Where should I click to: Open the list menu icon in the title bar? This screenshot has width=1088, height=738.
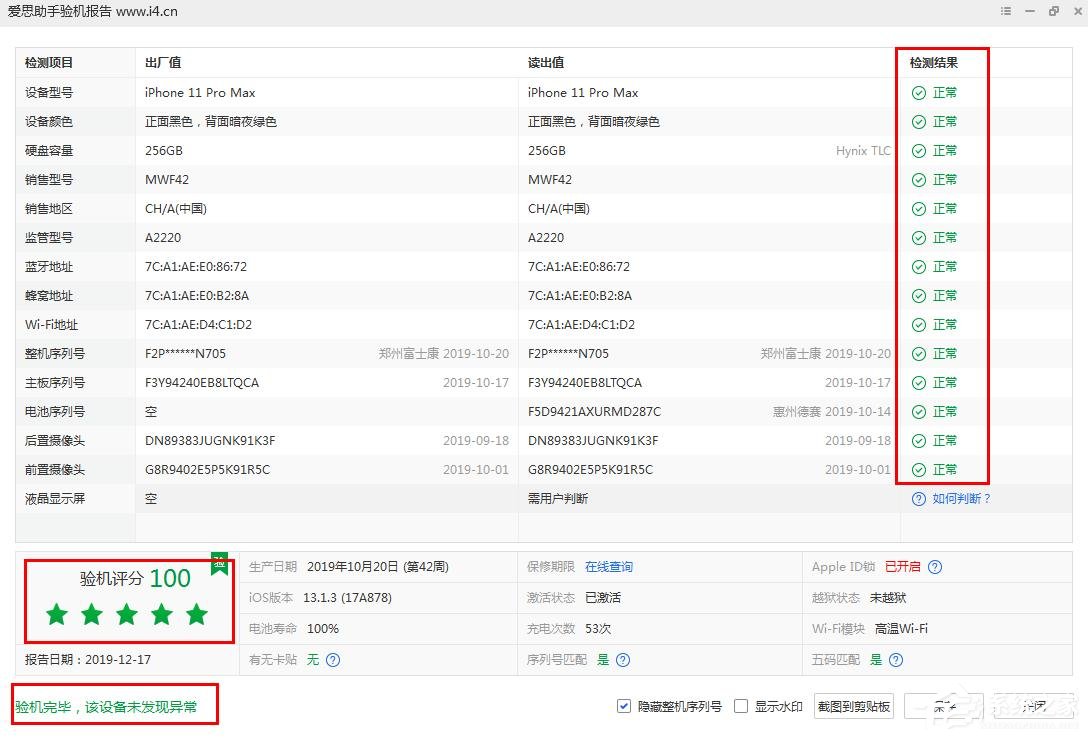[x=1005, y=11]
